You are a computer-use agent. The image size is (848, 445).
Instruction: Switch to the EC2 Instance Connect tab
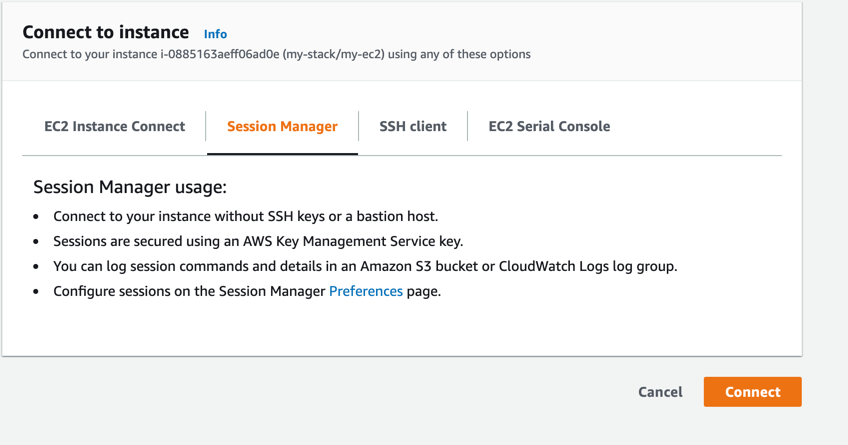(x=114, y=126)
